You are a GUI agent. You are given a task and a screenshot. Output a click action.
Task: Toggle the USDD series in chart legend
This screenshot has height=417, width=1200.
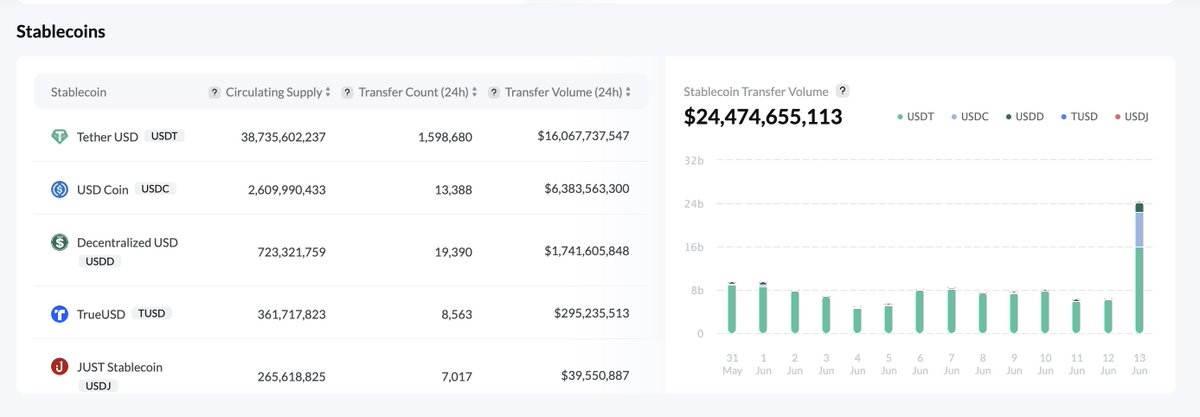pyautogui.click(x=1025, y=117)
